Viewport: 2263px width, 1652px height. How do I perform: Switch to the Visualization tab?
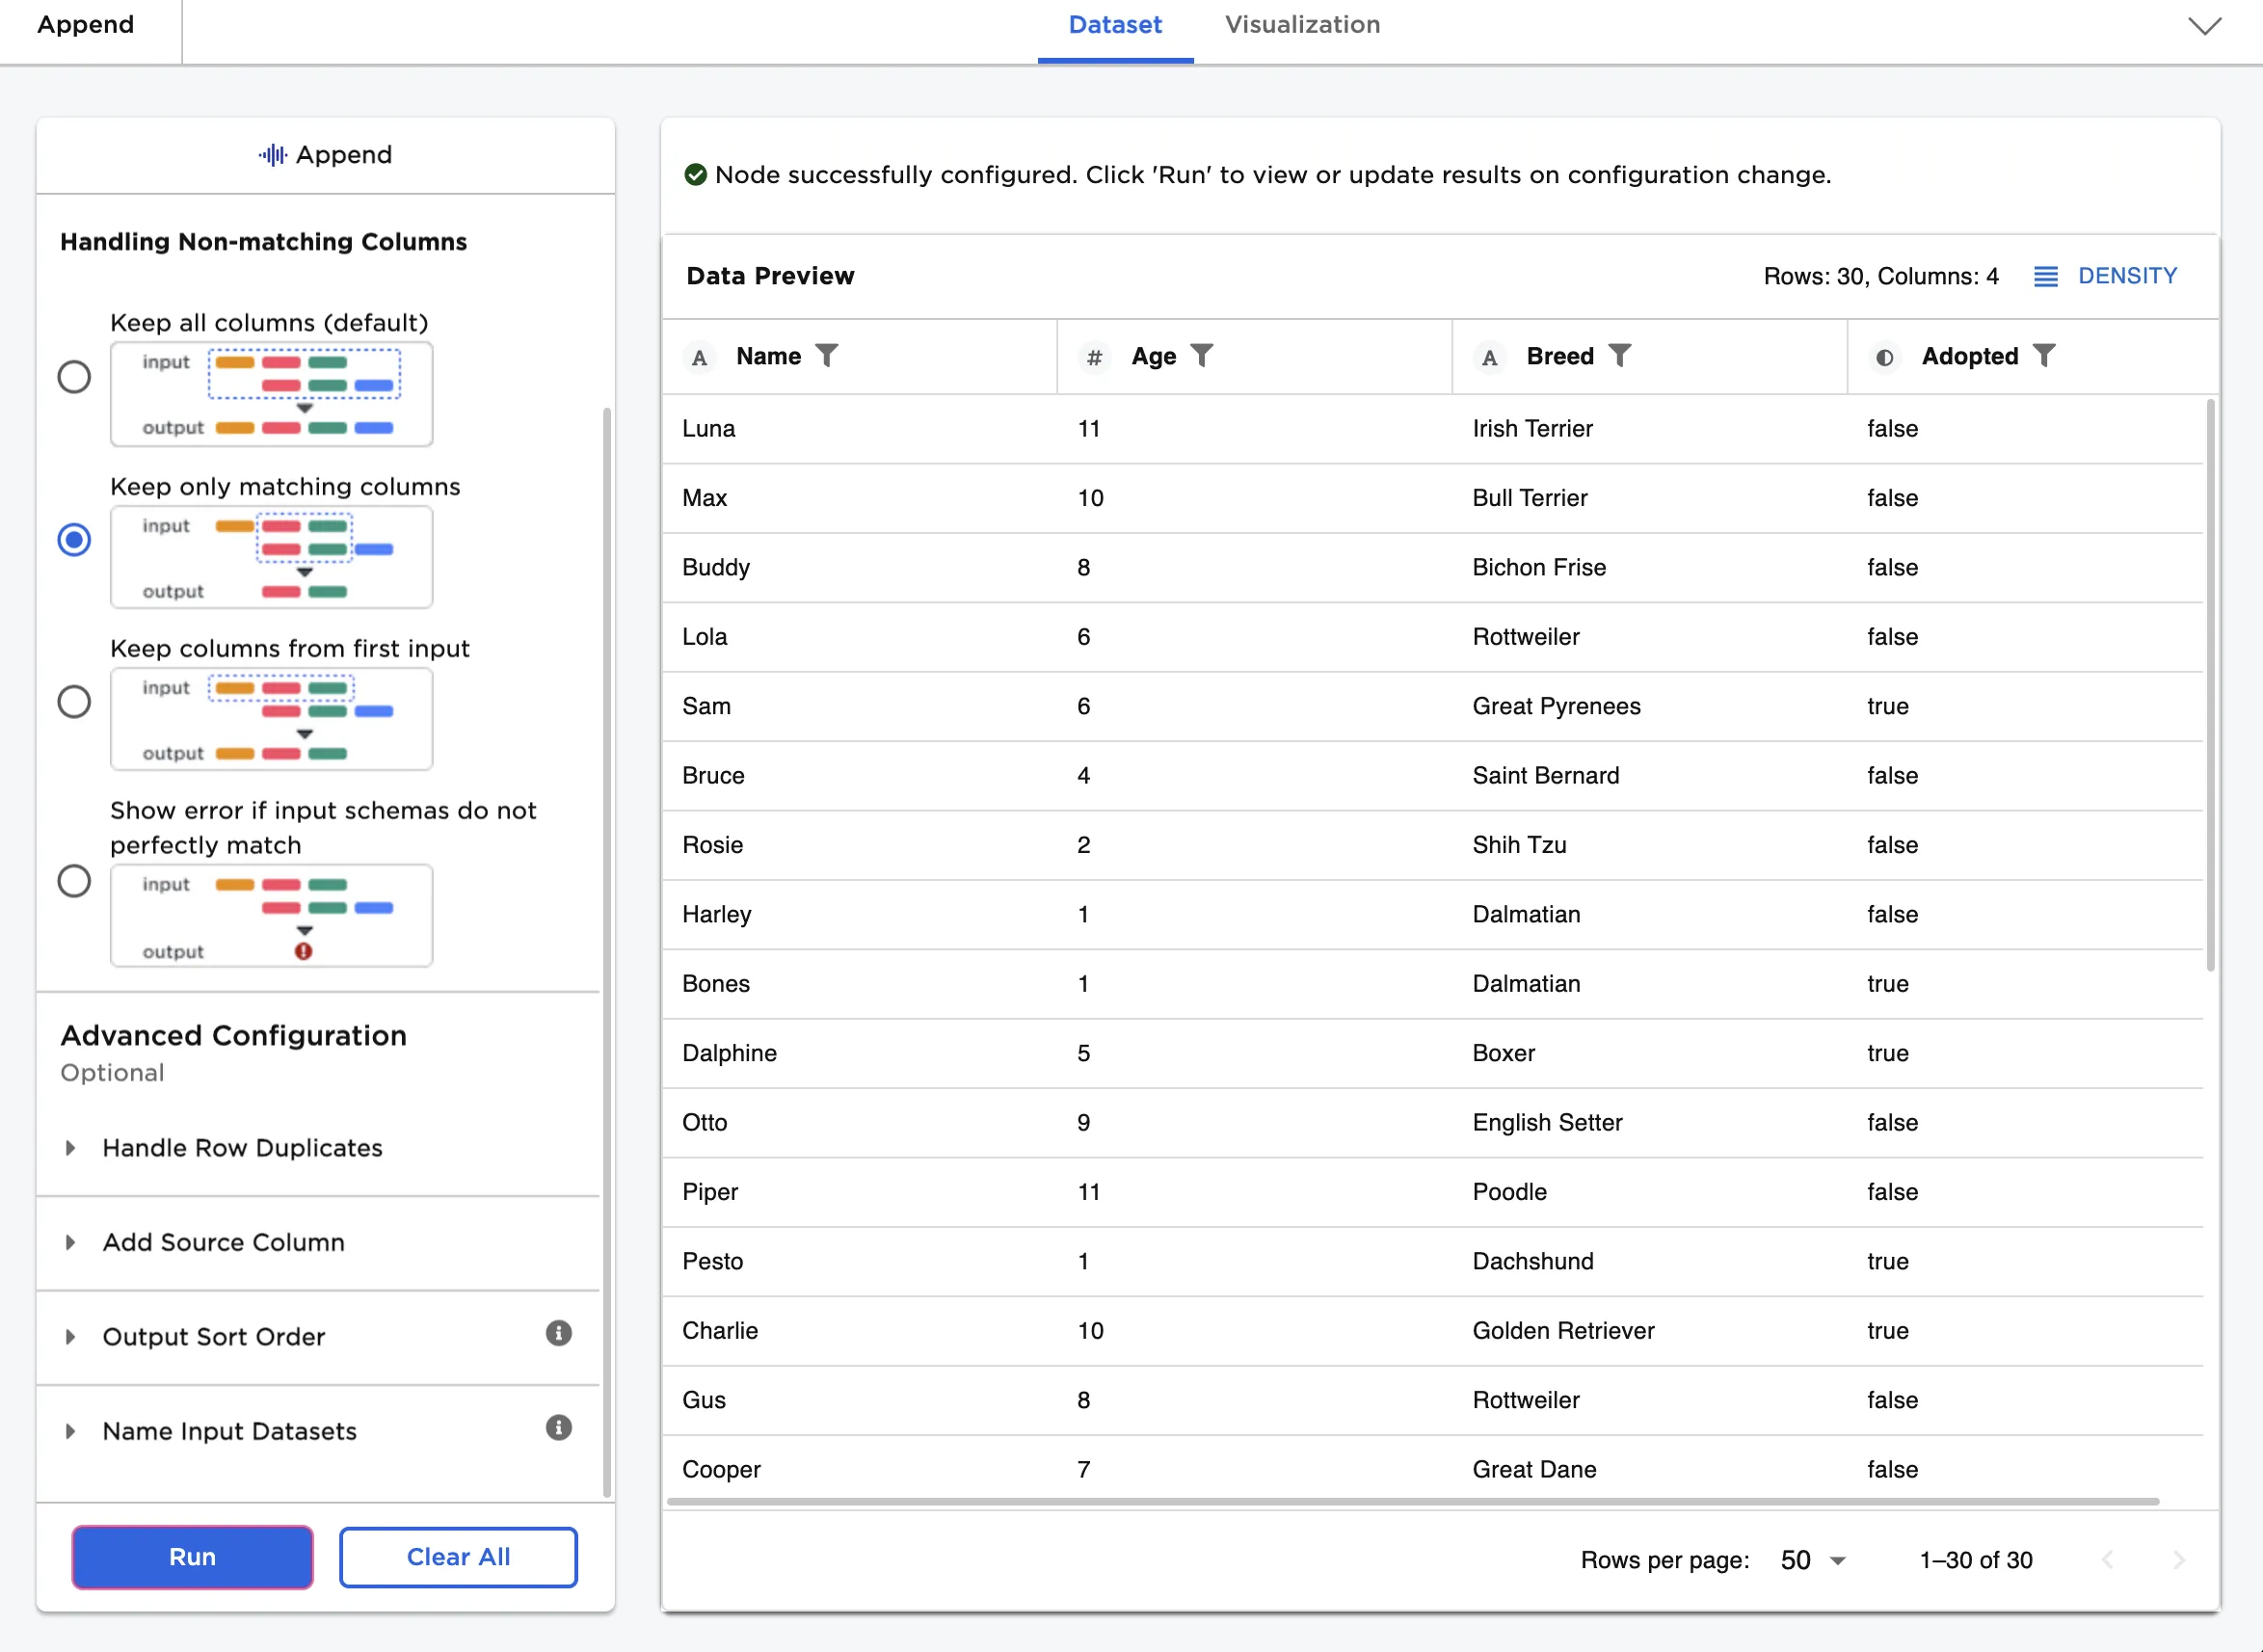[1302, 25]
